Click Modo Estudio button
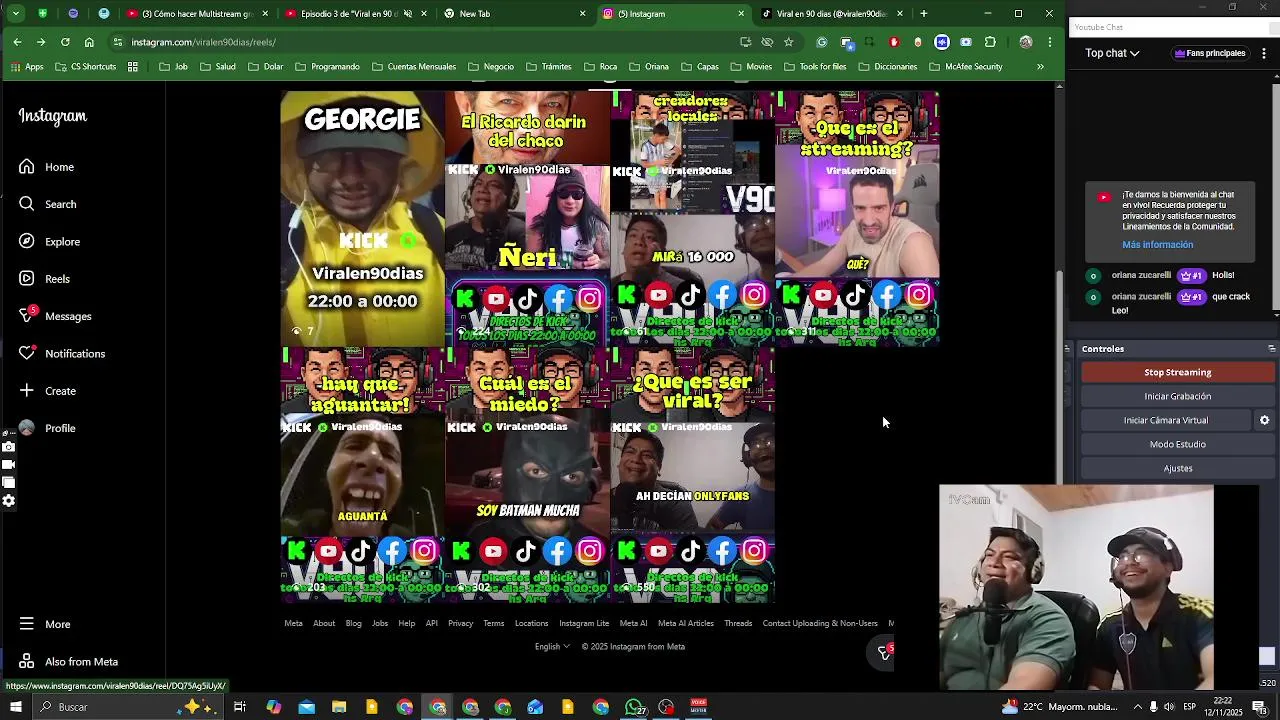This screenshot has height=720, width=1280. 1177,444
